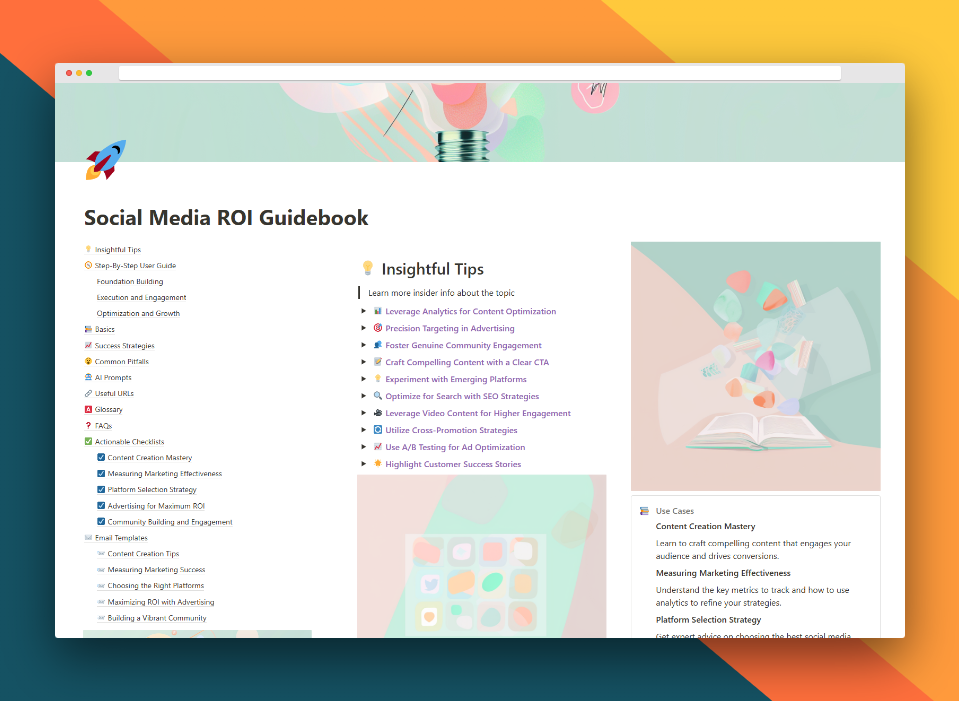Click the bulb icon next to Experiment with Emerging Platforms
Screen dimensions: 959x701
click(x=378, y=379)
